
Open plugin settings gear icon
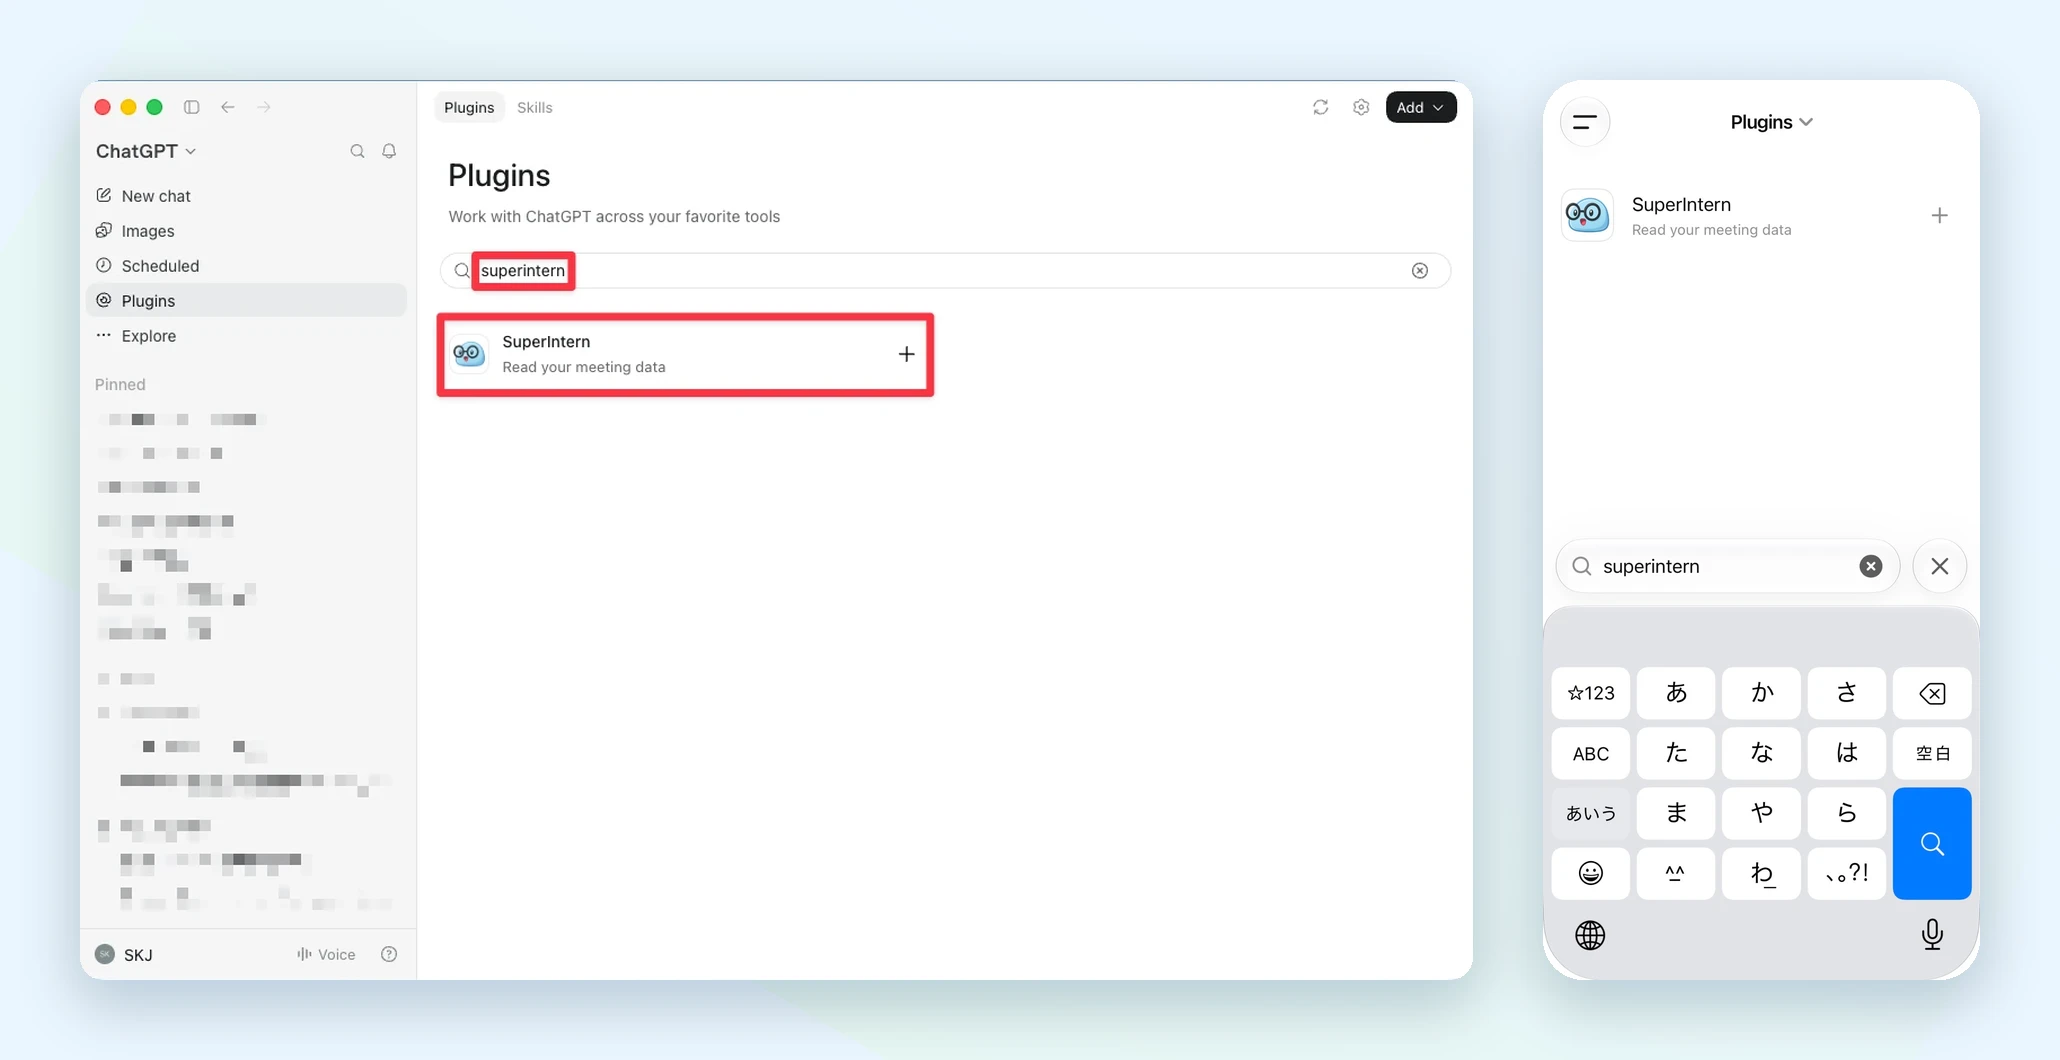tap(1361, 107)
